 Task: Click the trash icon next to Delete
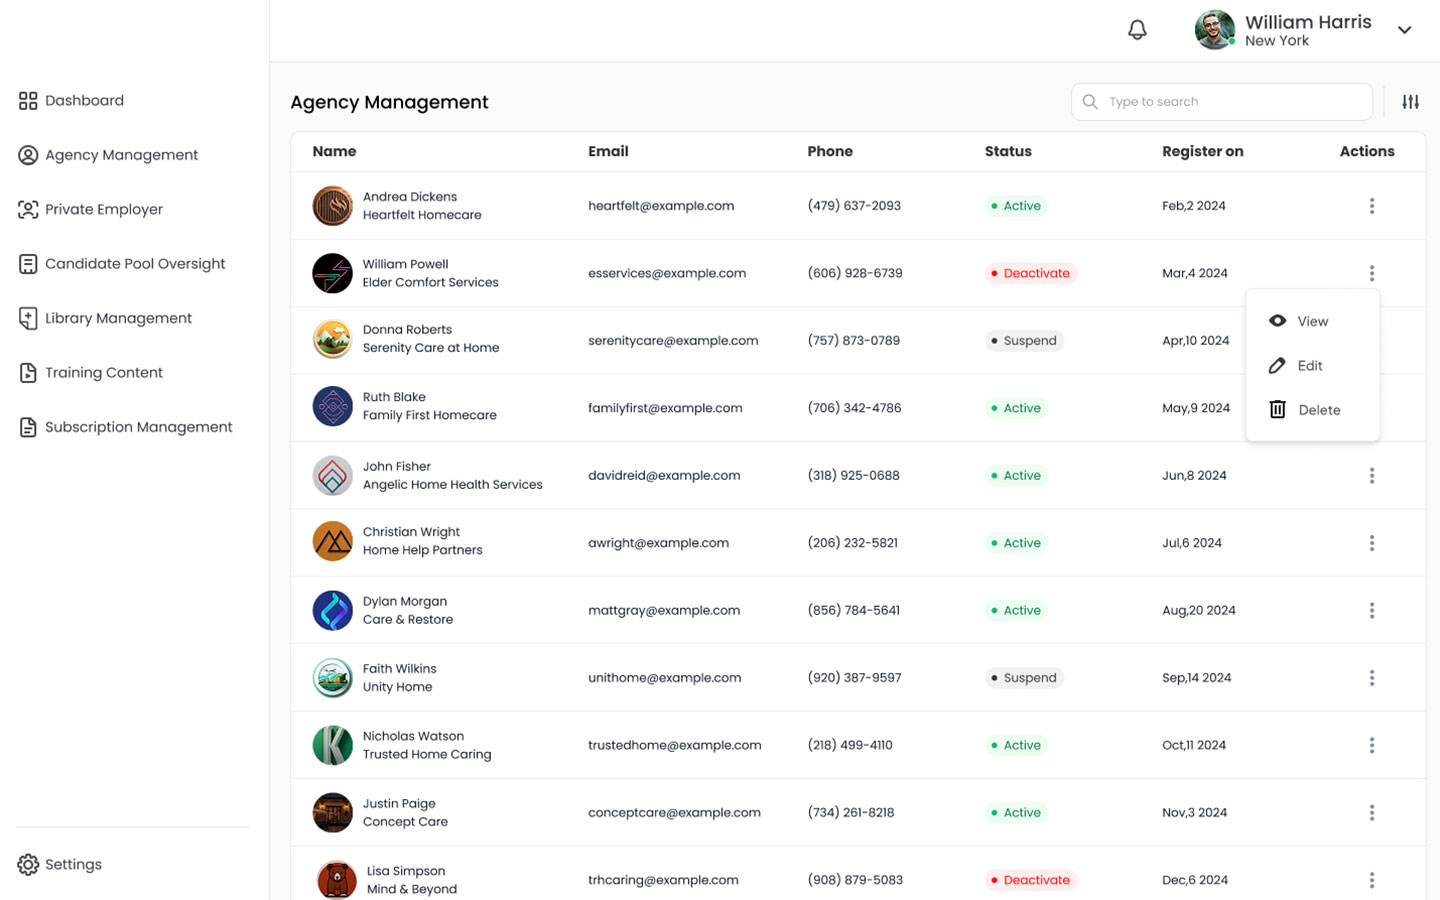(1277, 409)
